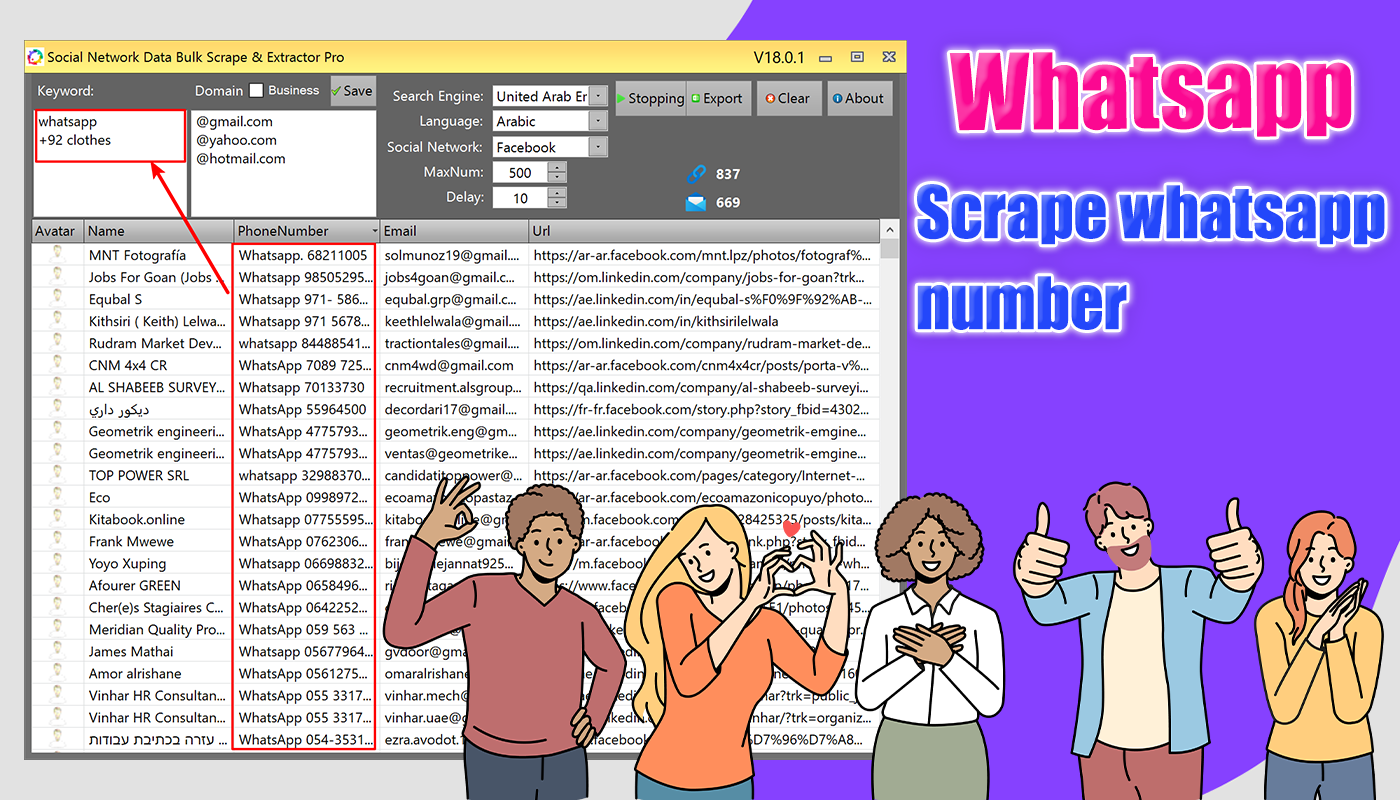
Task: Click the vertical scrollbar up arrow
Action: (x=889, y=230)
